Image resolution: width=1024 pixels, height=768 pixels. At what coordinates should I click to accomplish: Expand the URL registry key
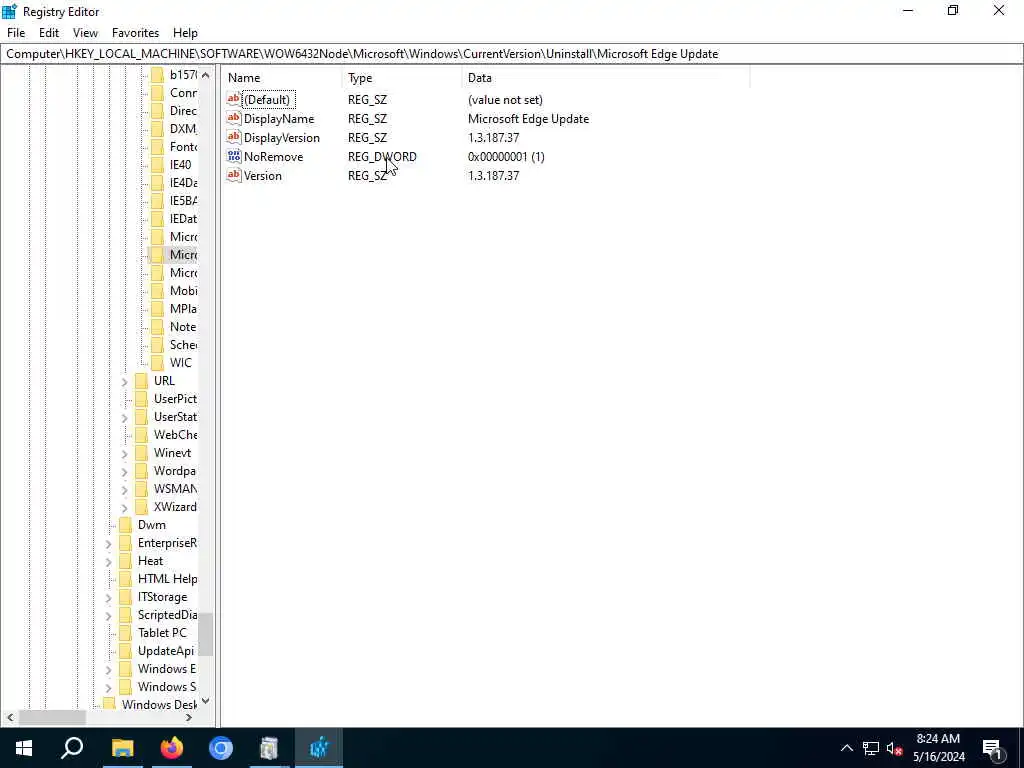[124, 381]
